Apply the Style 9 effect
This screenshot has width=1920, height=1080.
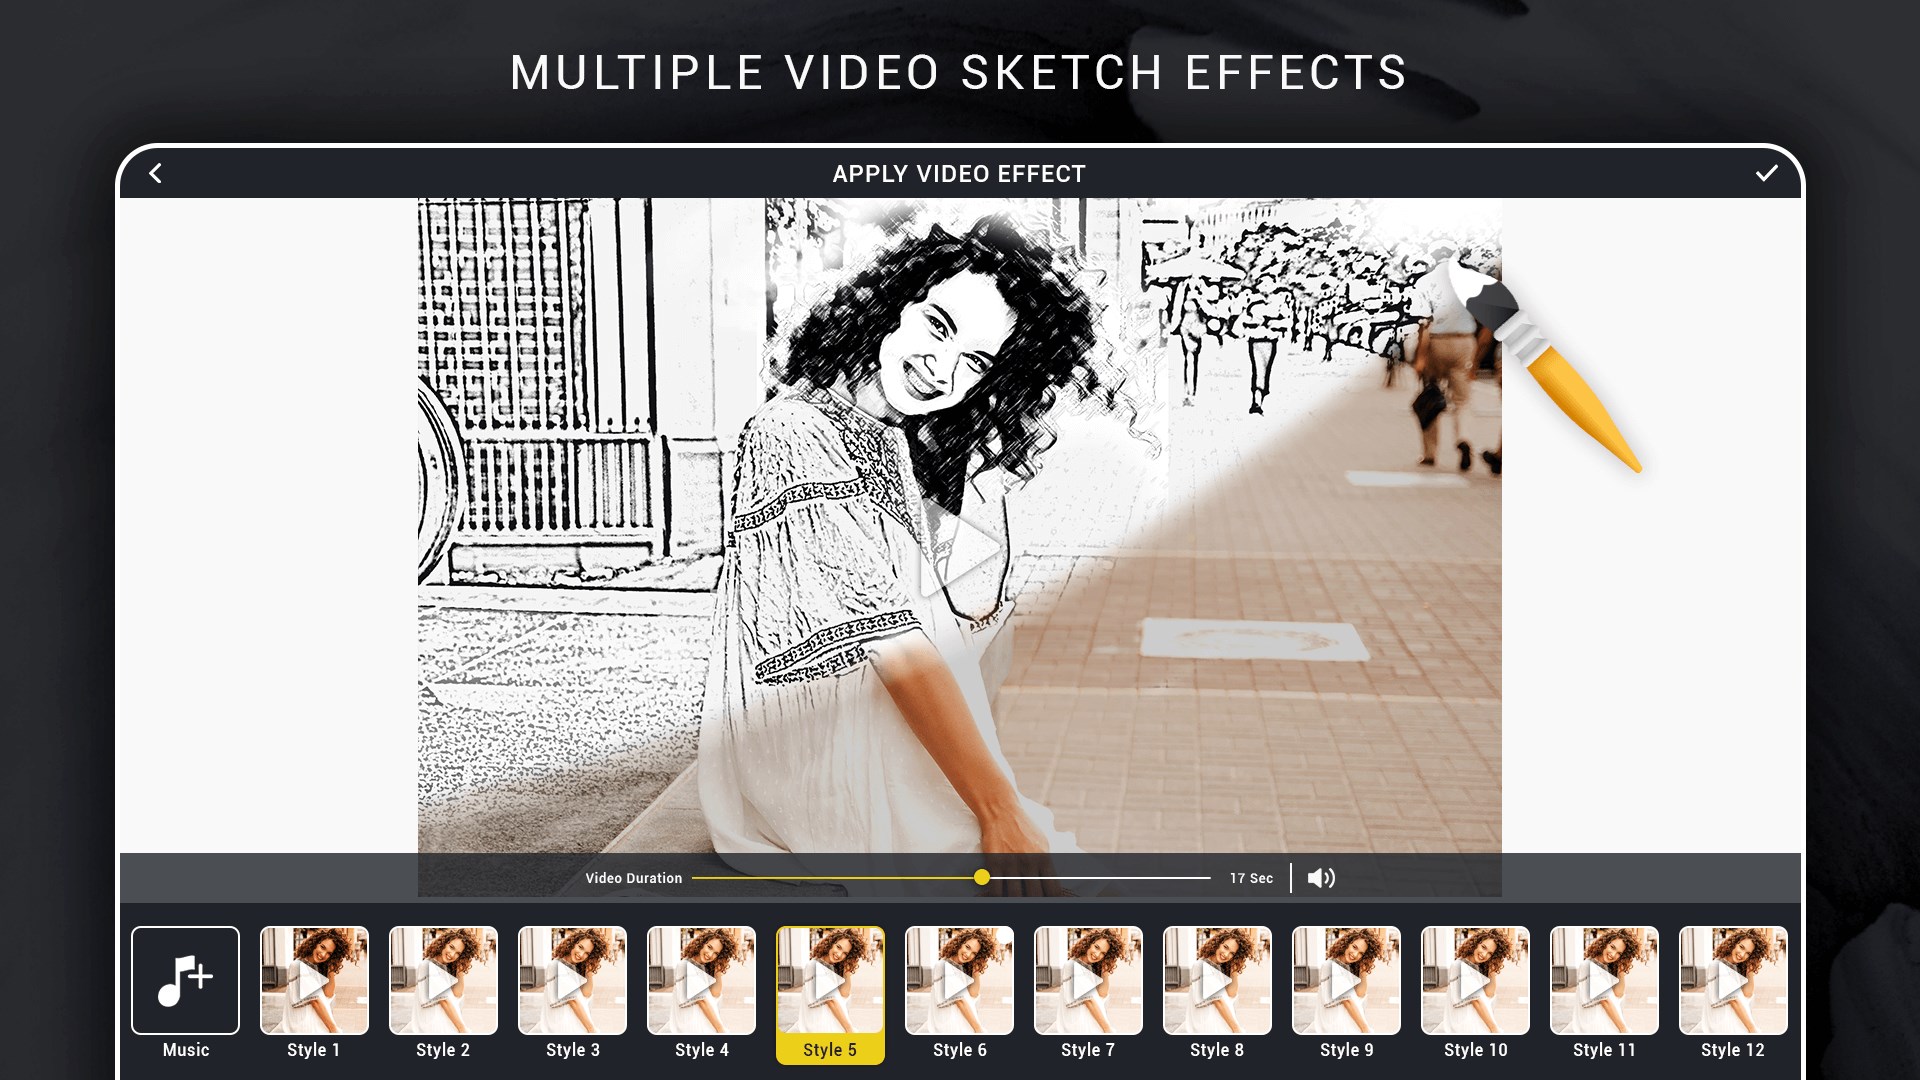1346,980
